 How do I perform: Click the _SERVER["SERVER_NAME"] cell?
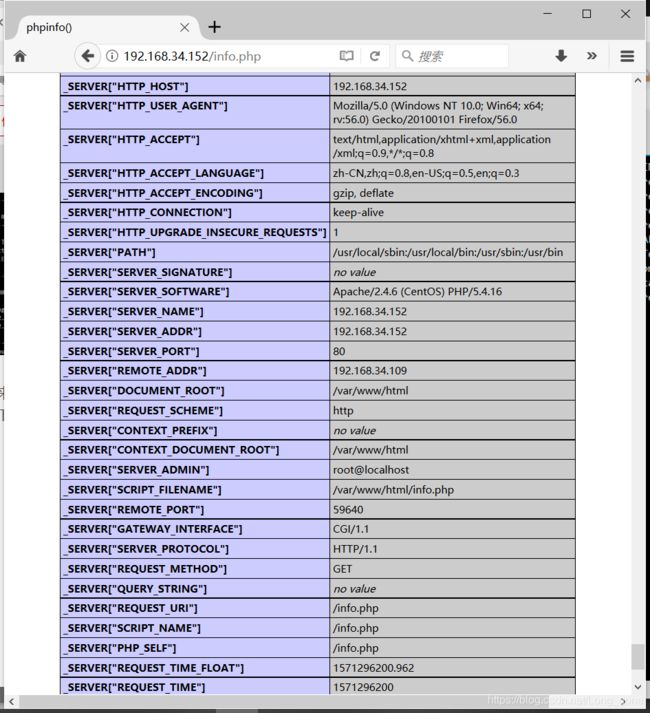[195, 311]
